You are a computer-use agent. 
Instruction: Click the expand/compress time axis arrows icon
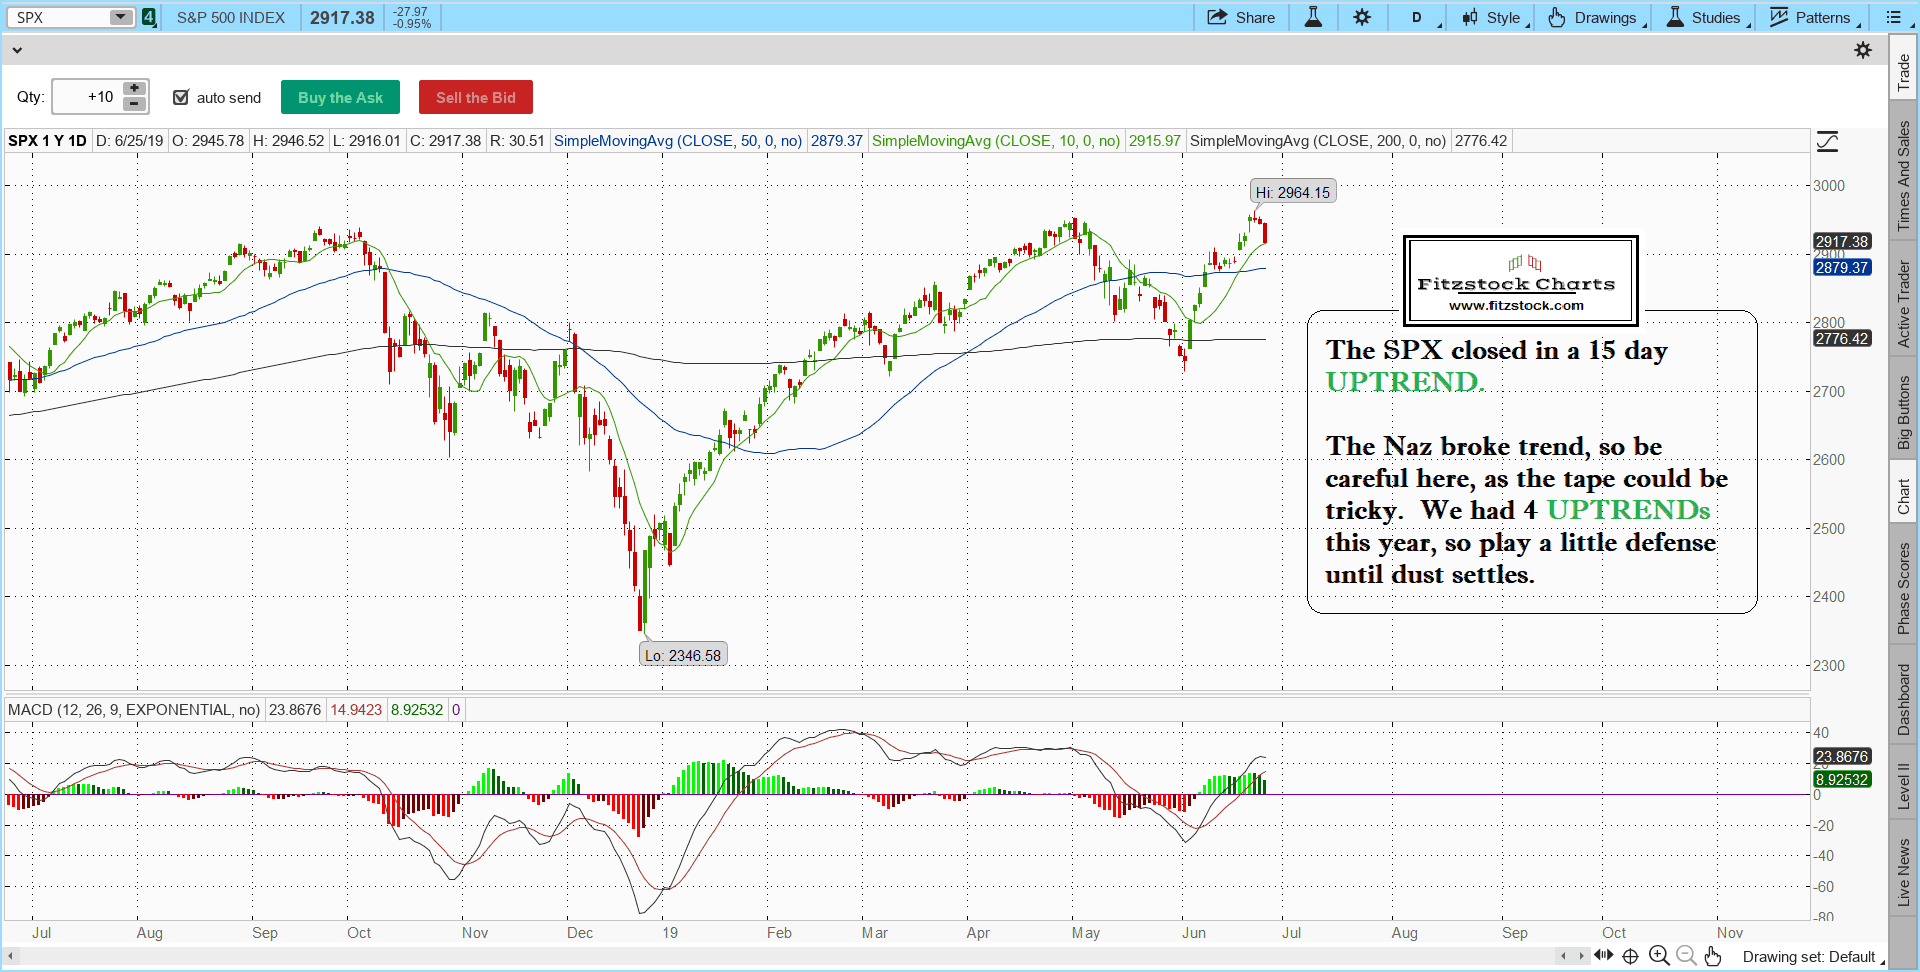click(x=1604, y=955)
